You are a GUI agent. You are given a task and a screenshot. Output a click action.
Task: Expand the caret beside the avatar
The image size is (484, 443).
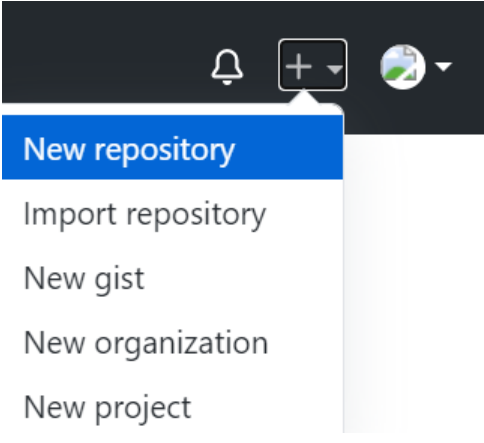pyautogui.click(x=444, y=67)
